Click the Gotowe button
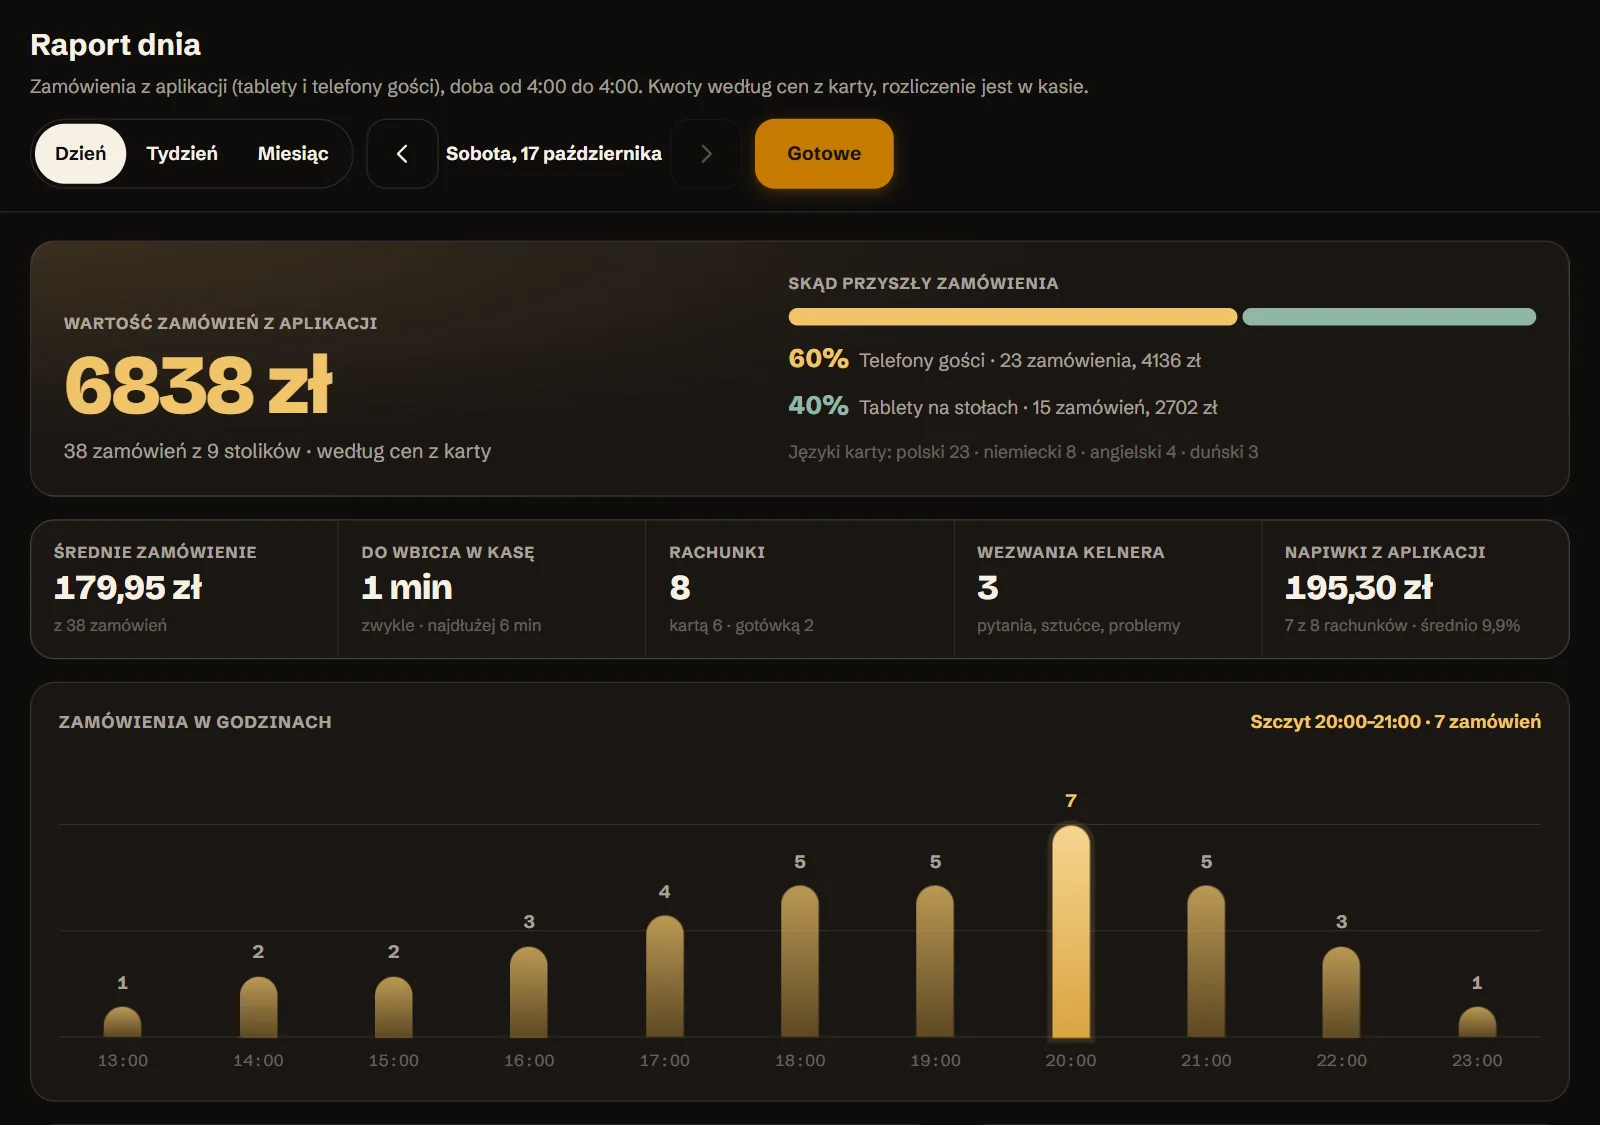Screen dimensions: 1600x1125 [824, 154]
